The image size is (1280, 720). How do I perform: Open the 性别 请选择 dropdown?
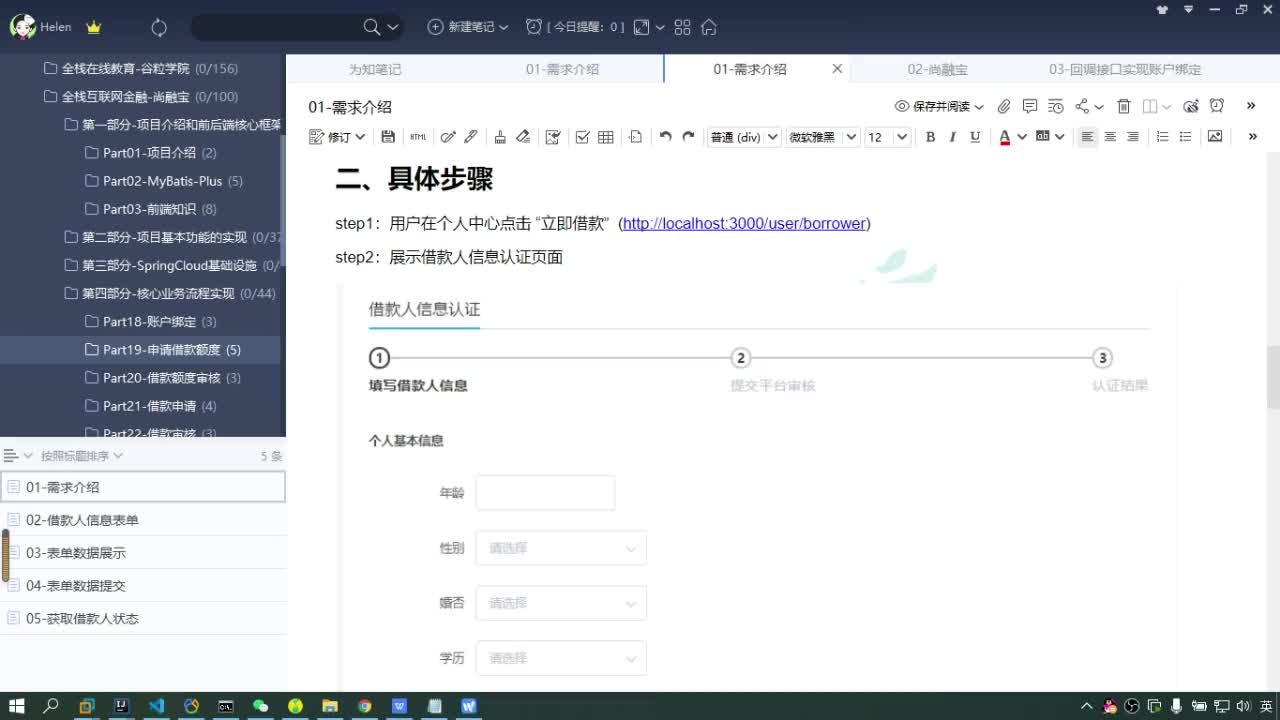coord(561,548)
